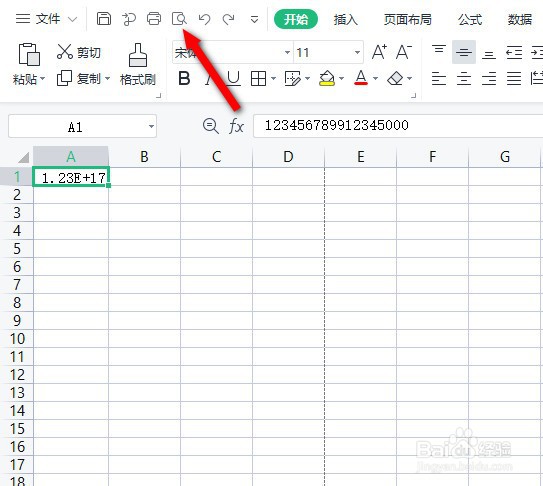Align text left
This screenshot has height=486, width=543.
(439, 79)
